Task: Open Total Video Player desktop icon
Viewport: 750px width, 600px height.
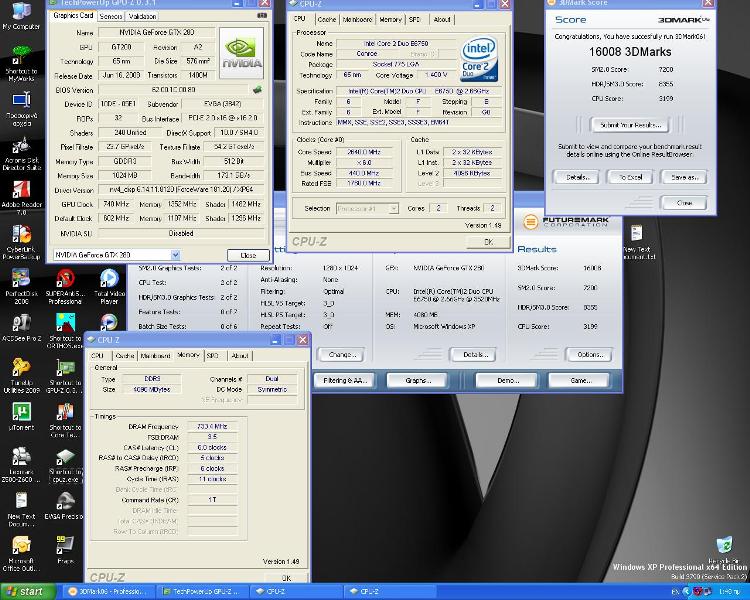Action: (x=109, y=287)
